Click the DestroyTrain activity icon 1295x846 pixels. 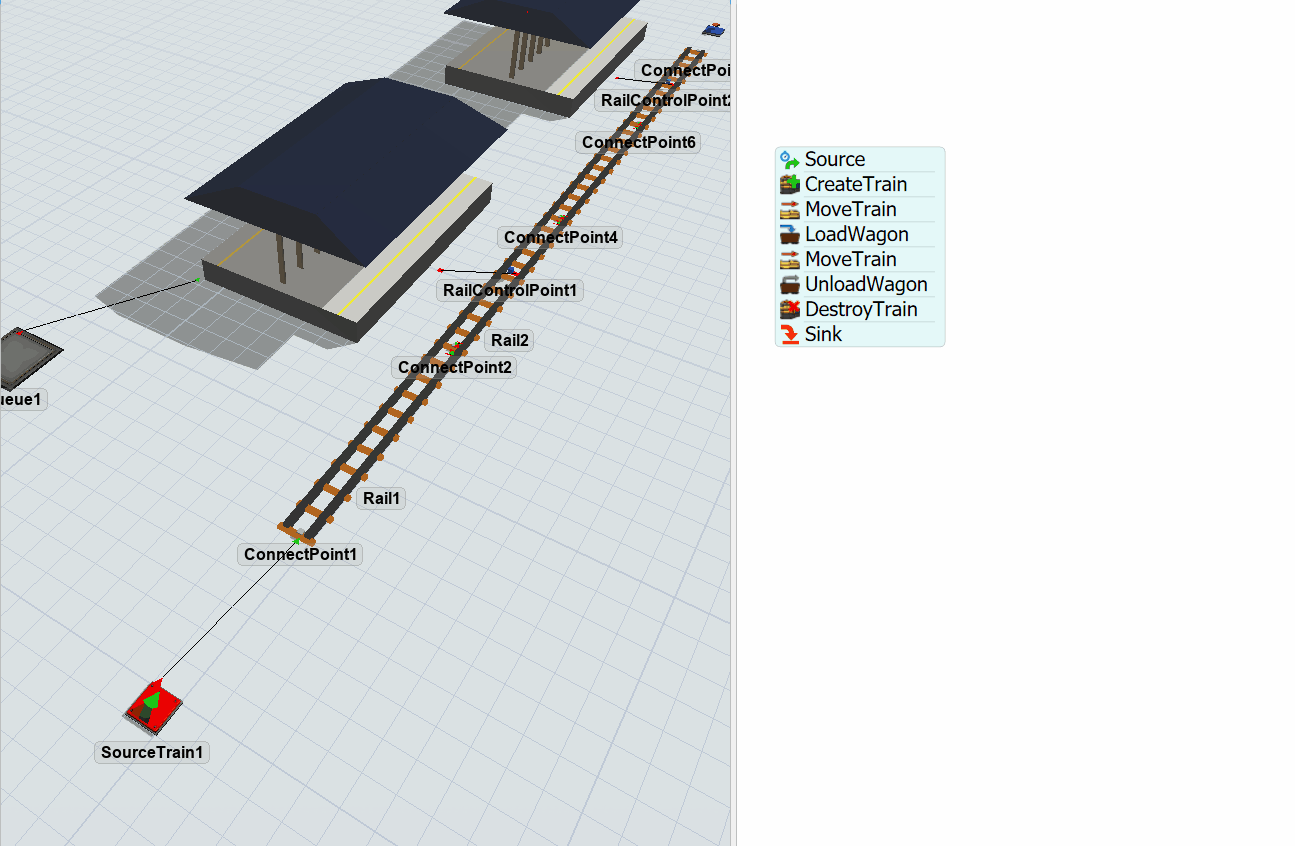pyautogui.click(x=790, y=310)
